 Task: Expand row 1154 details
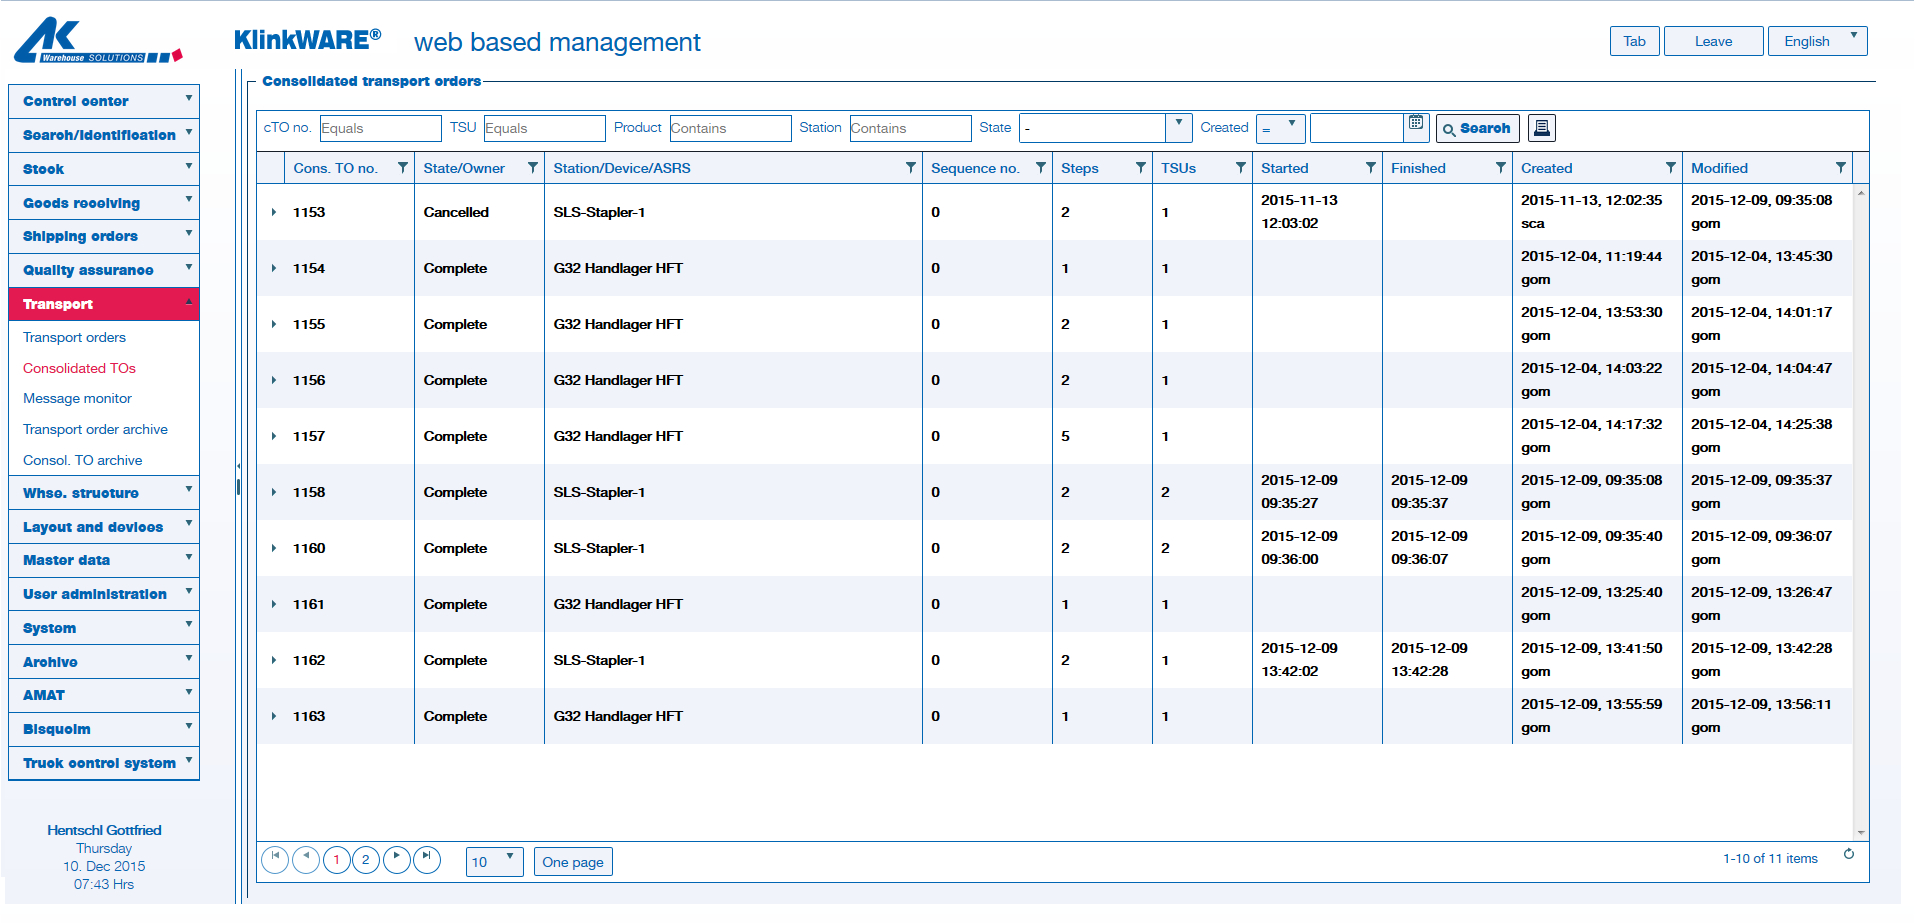273,268
